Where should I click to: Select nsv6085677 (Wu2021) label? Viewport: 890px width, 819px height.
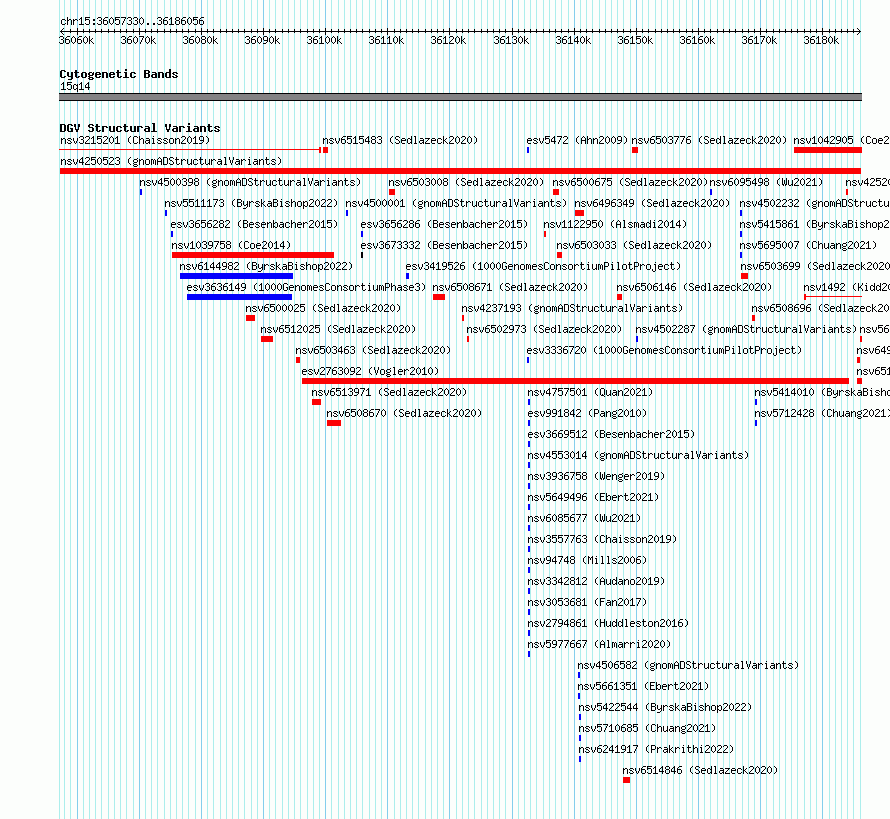pyautogui.click(x=584, y=518)
